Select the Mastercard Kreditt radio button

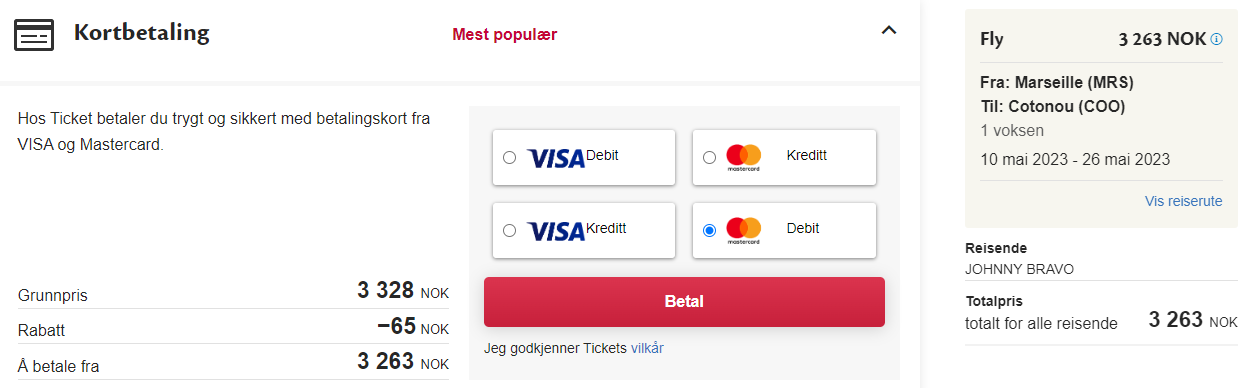(709, 157)
